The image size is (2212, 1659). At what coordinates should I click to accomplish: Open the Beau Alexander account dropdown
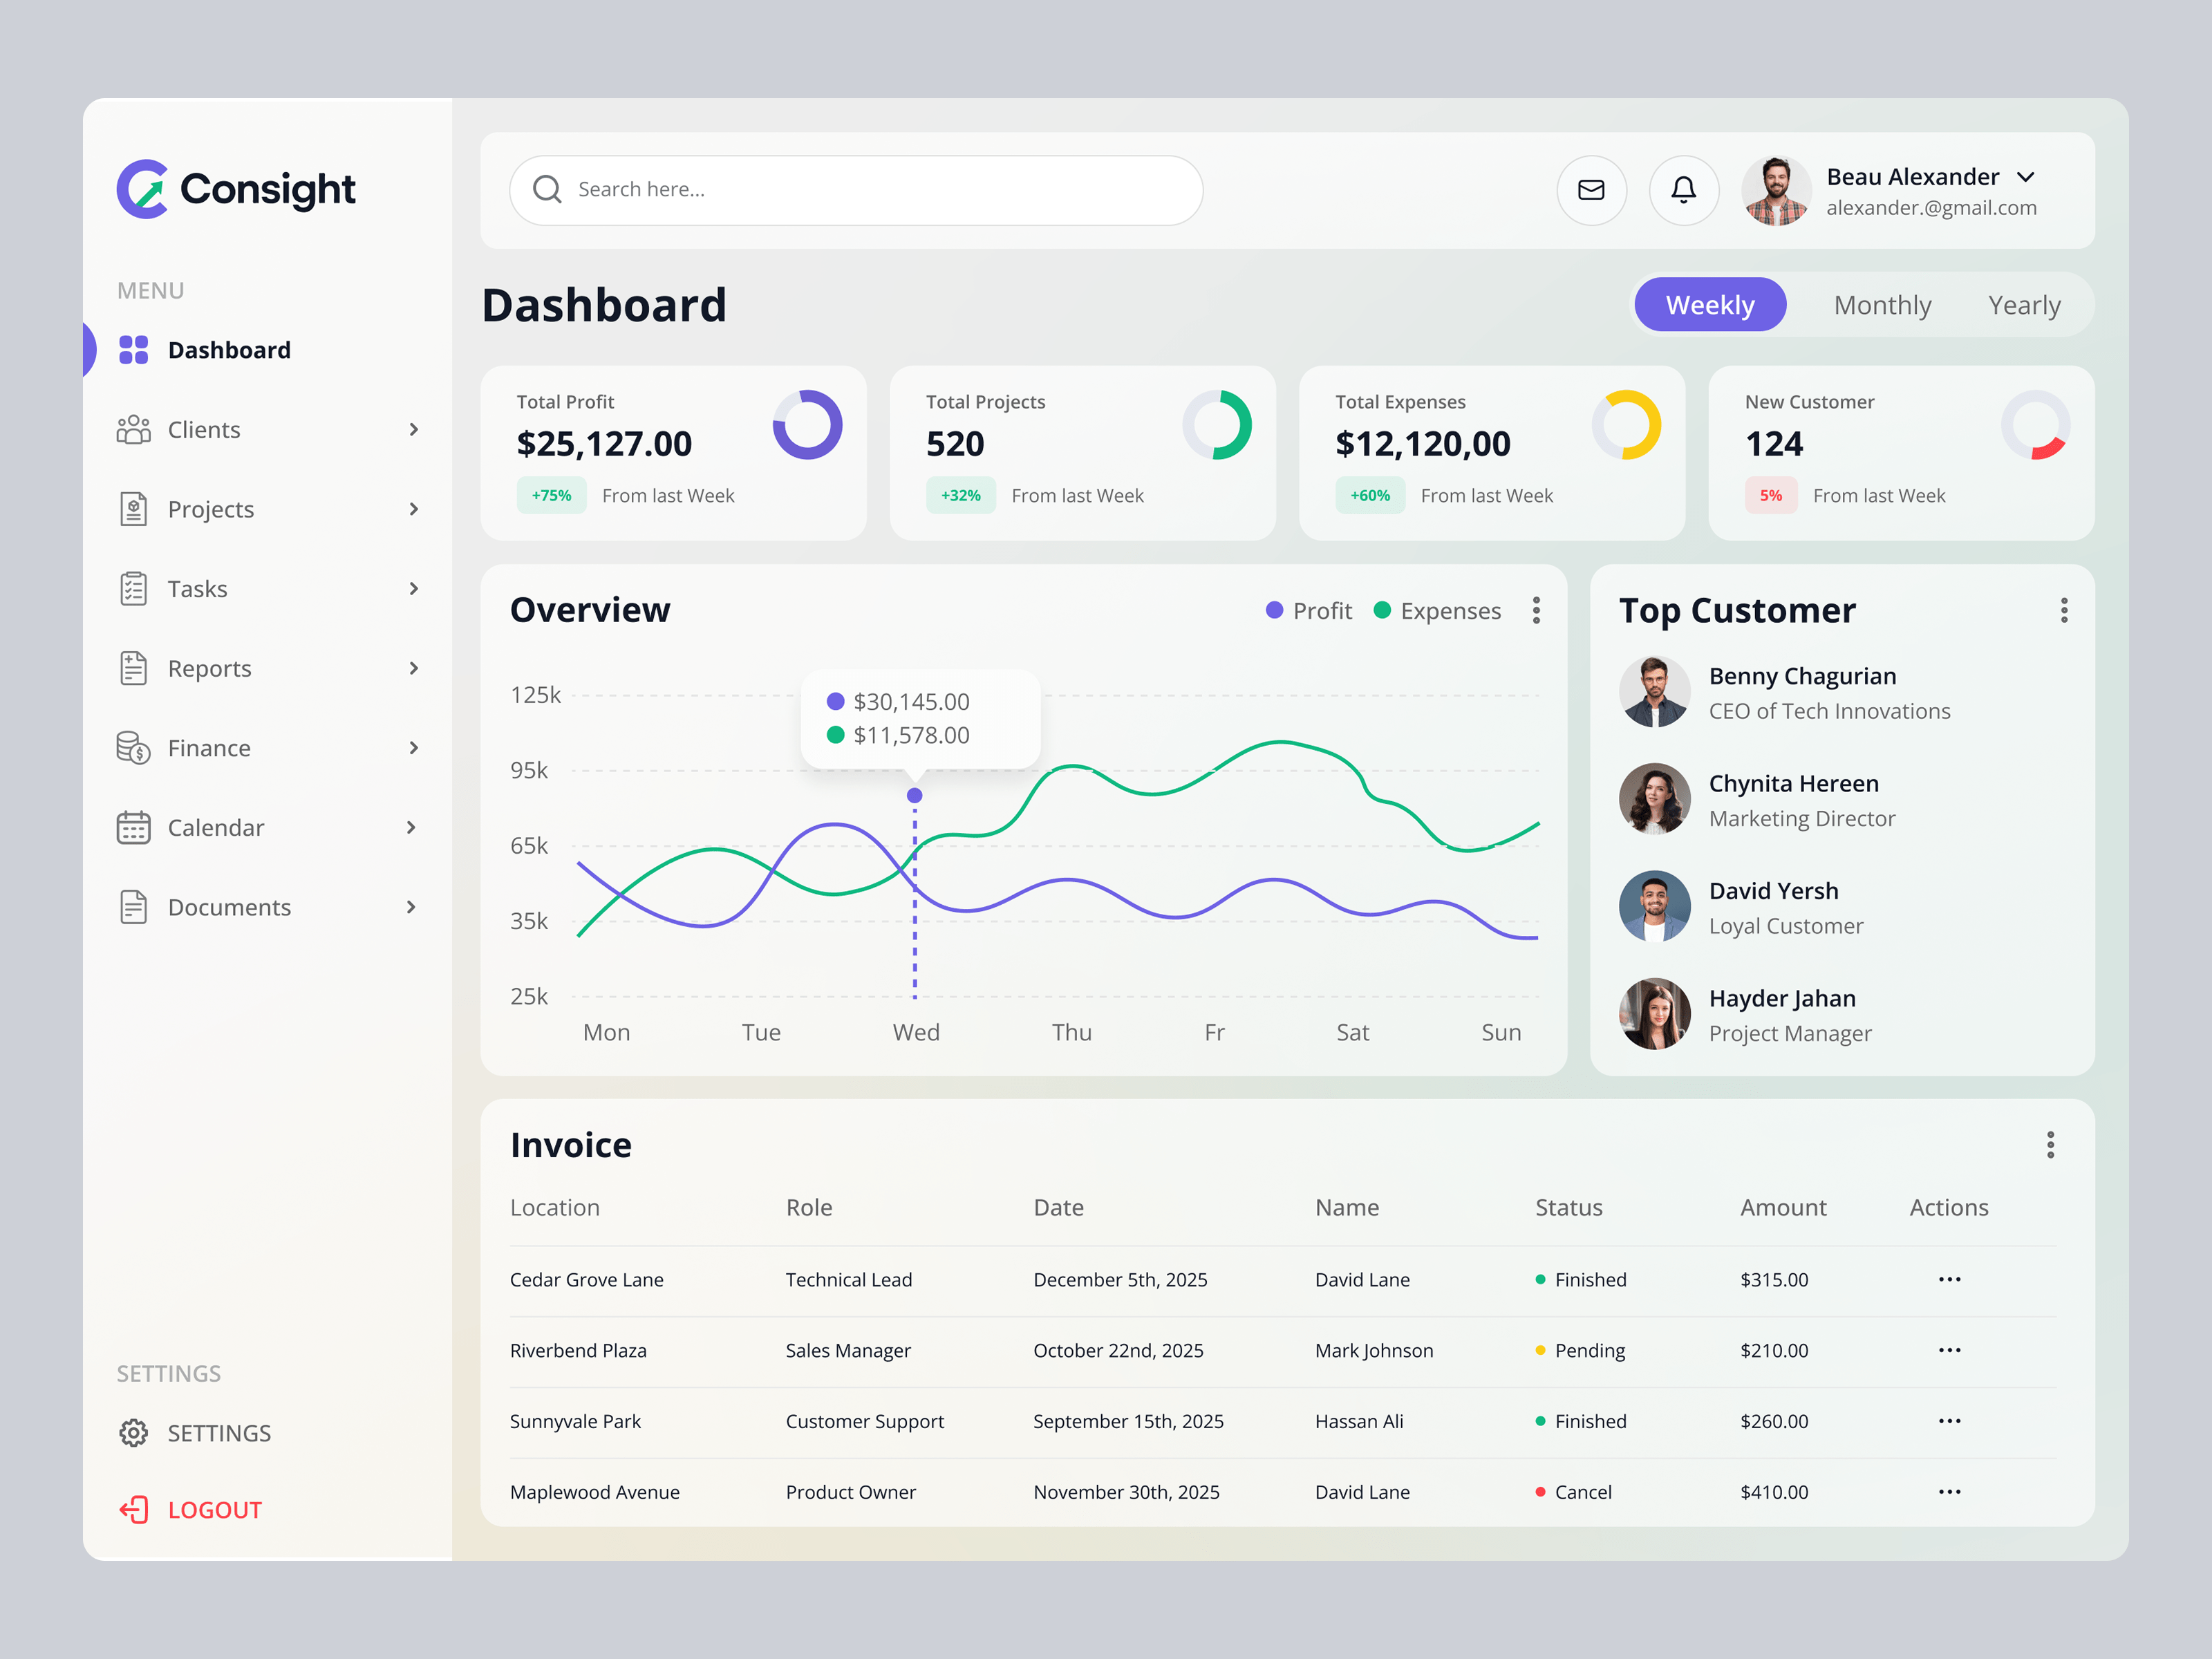pos(2027,177)
